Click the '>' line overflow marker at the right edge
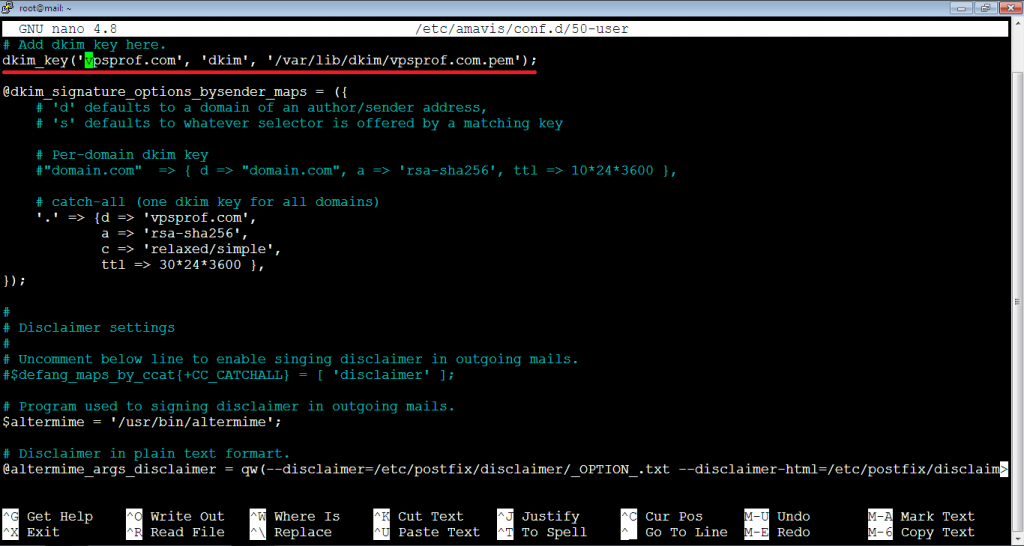This screenshot has height=546, width=1024. pyautogui.click(x=1003, y=469)
